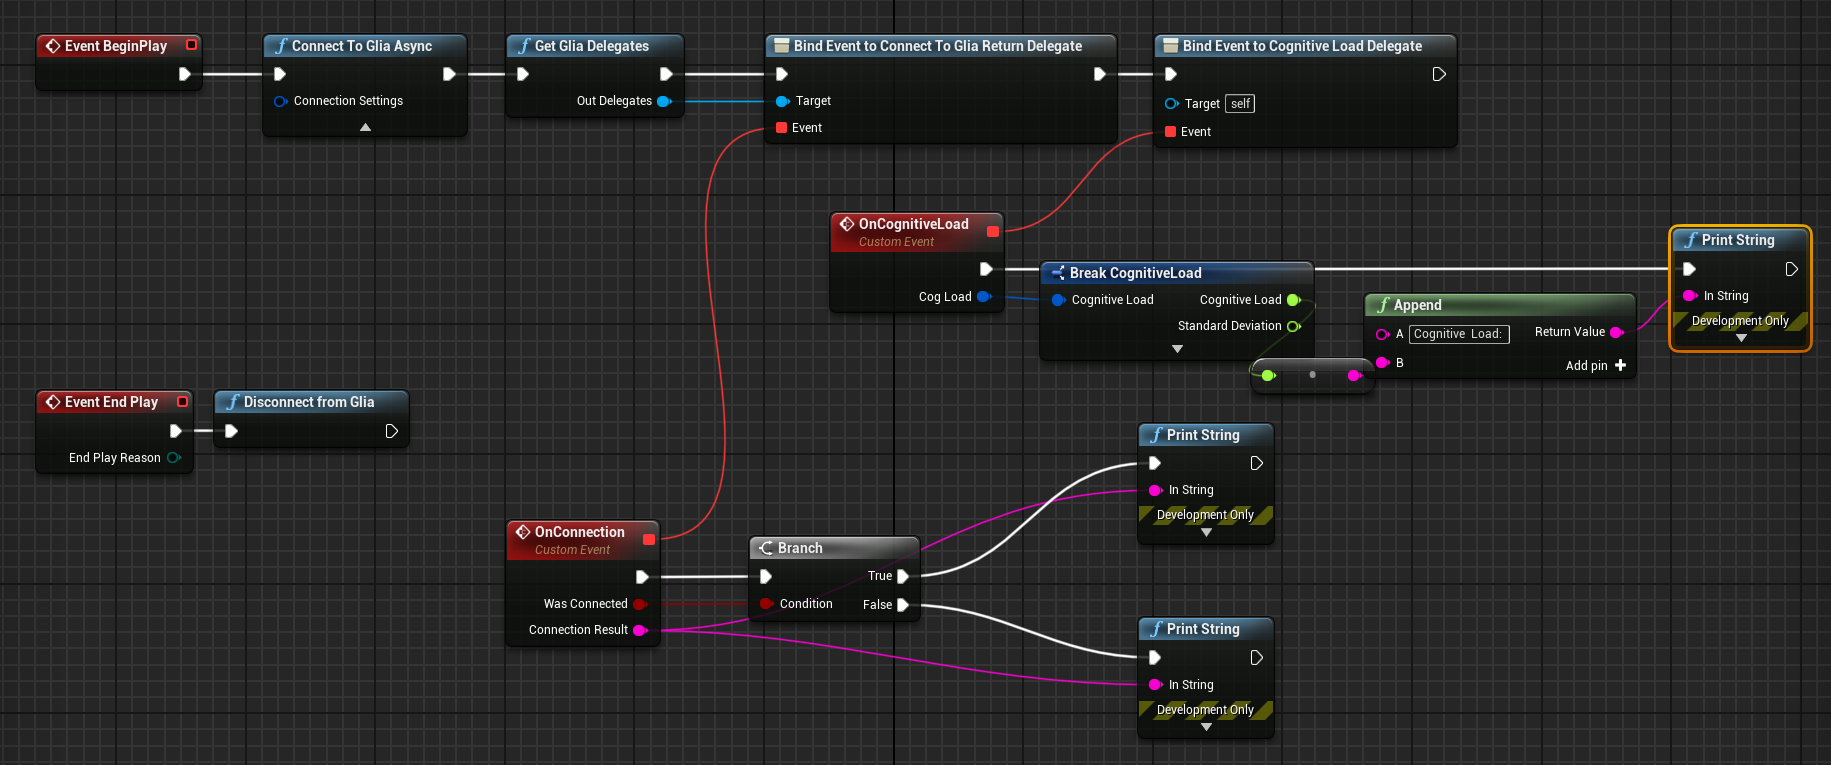Click the Standard Deviation output pin
This screenshot has height=765, width=1831.
click(1294, 326)
